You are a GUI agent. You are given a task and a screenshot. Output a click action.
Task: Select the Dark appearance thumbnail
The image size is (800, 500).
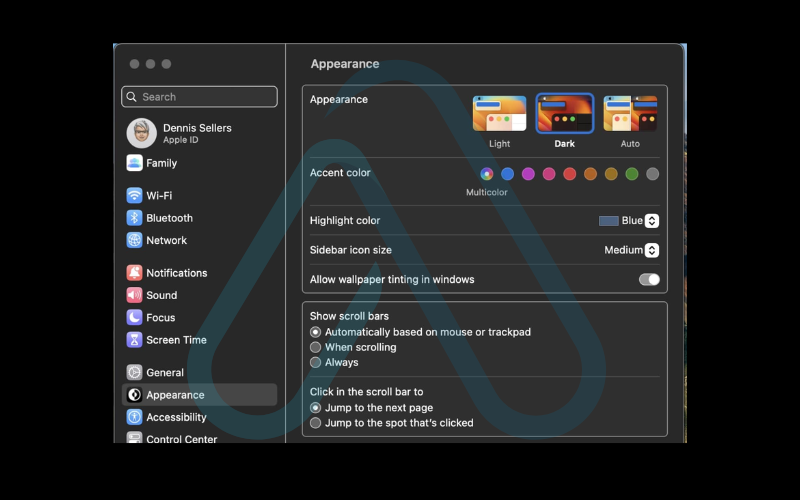tap(565, 114)
